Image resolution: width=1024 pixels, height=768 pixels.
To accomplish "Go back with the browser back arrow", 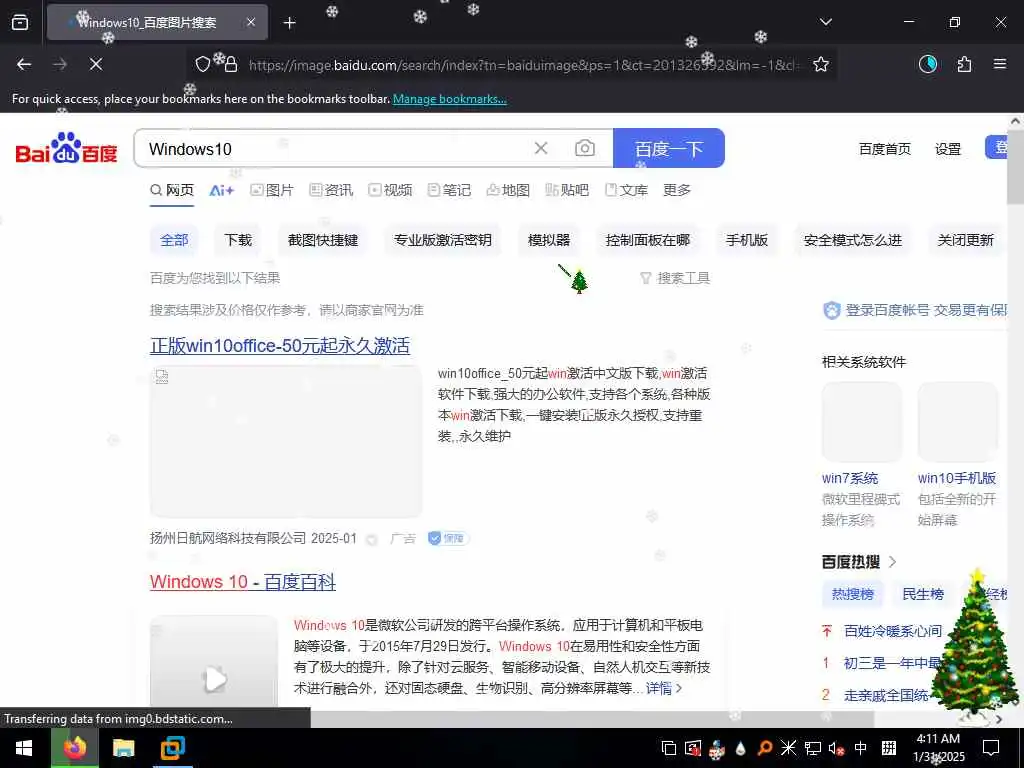I will (x=24, y=64).
